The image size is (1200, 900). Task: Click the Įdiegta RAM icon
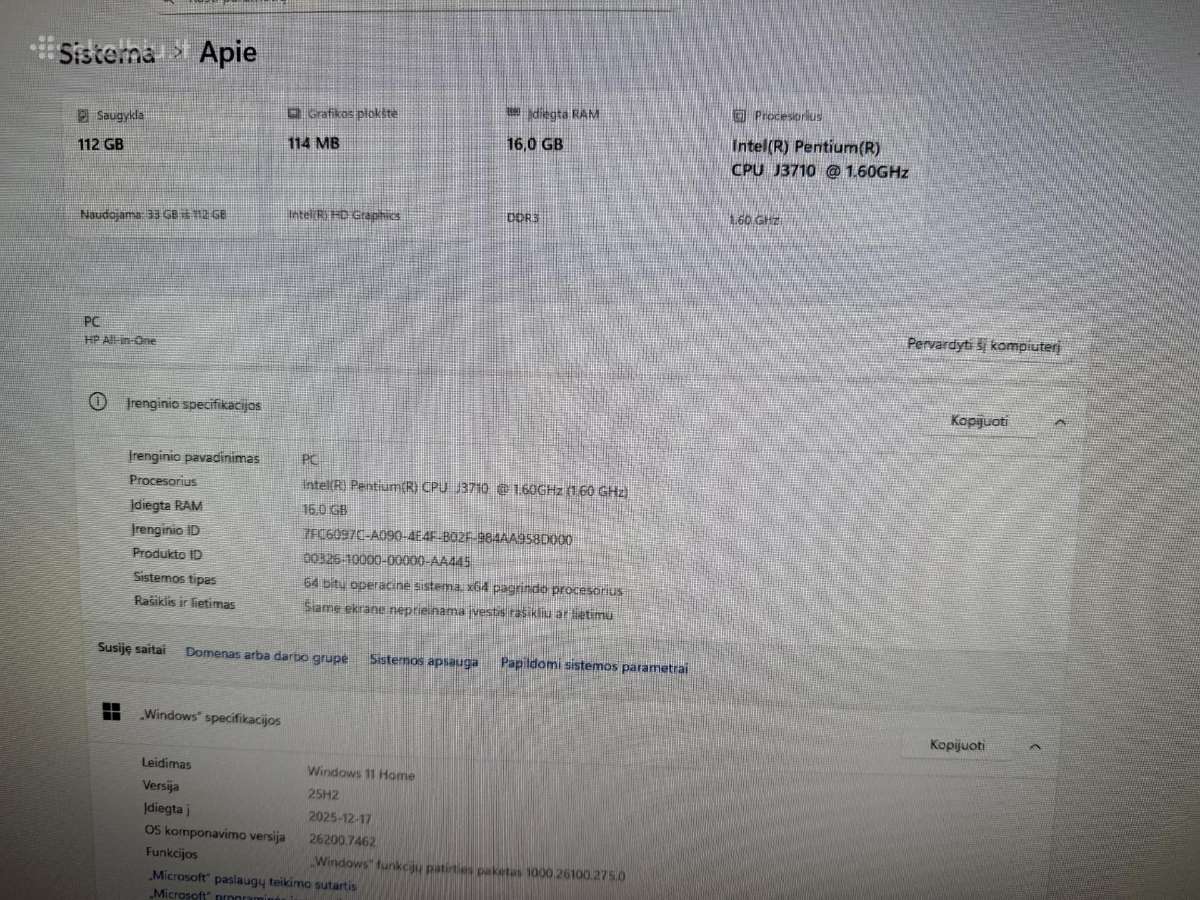pos(514,114)
